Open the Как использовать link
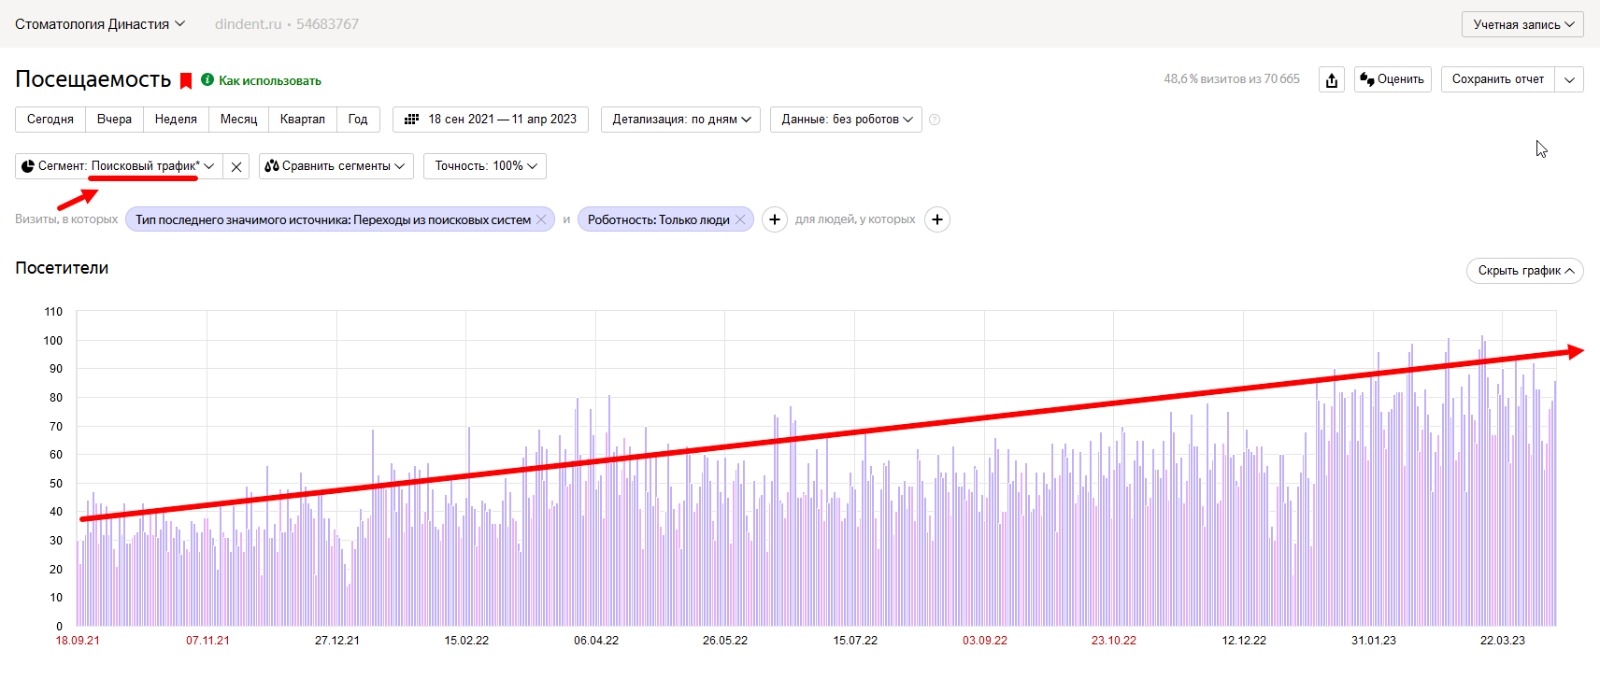The height and width of the screenshot is (678, 1600). (270, 81)
